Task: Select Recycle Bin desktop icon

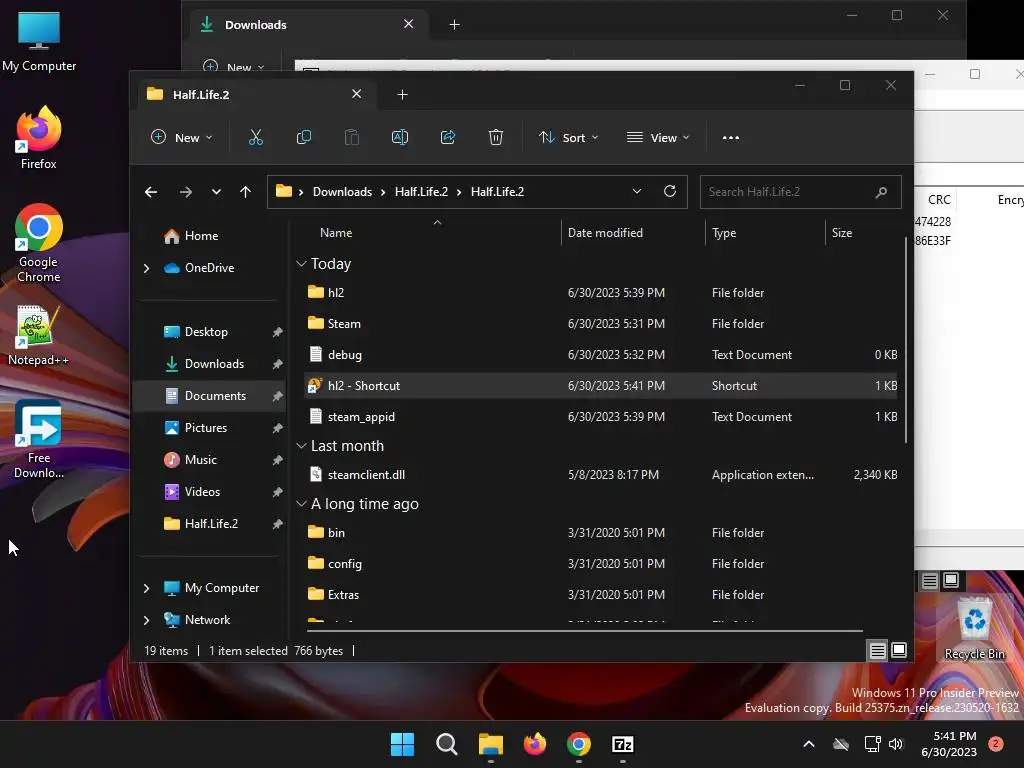Action: point(974,628)
